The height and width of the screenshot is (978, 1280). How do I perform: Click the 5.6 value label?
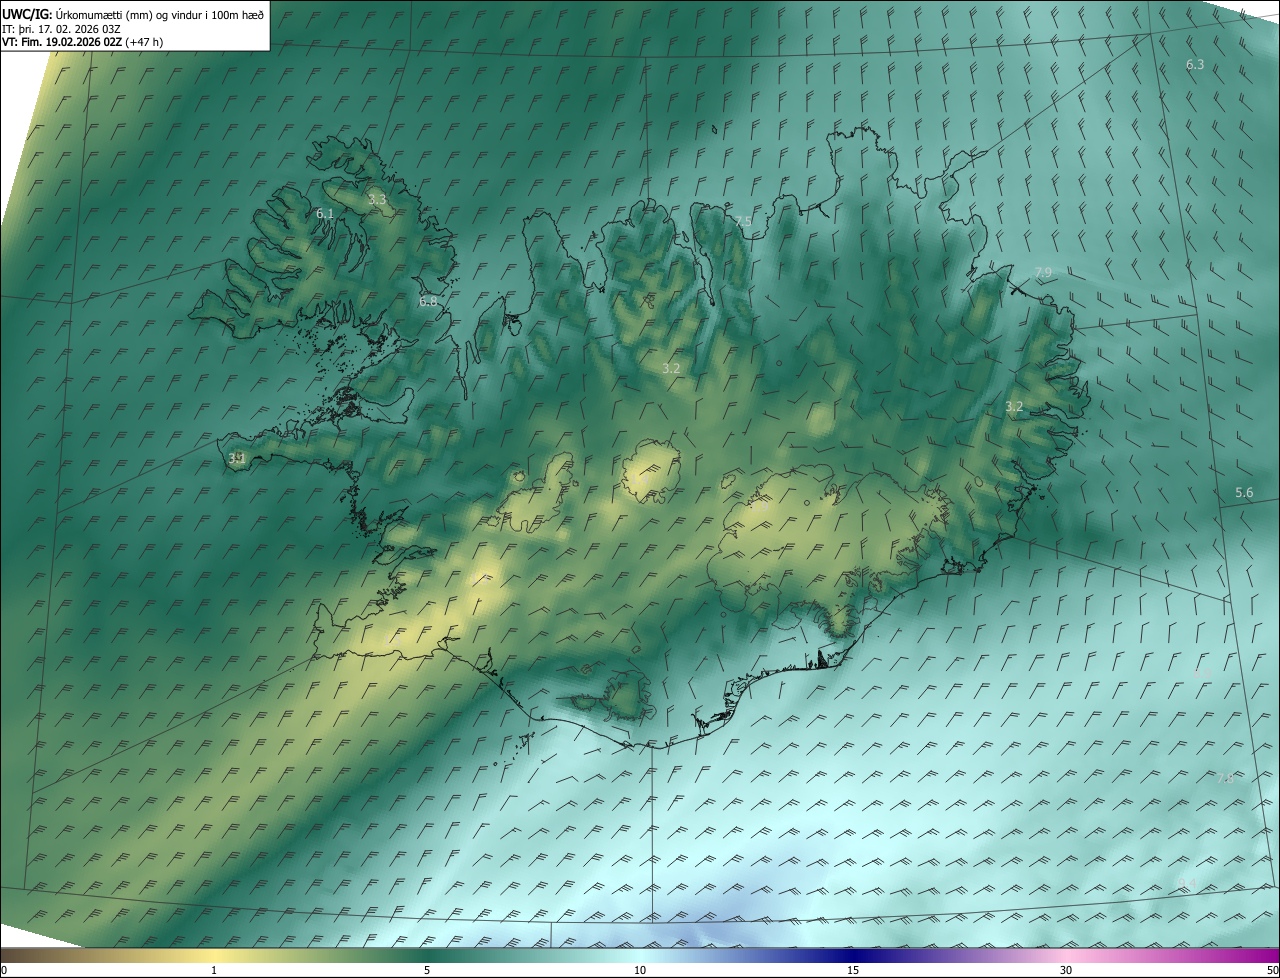(1244, 492)
